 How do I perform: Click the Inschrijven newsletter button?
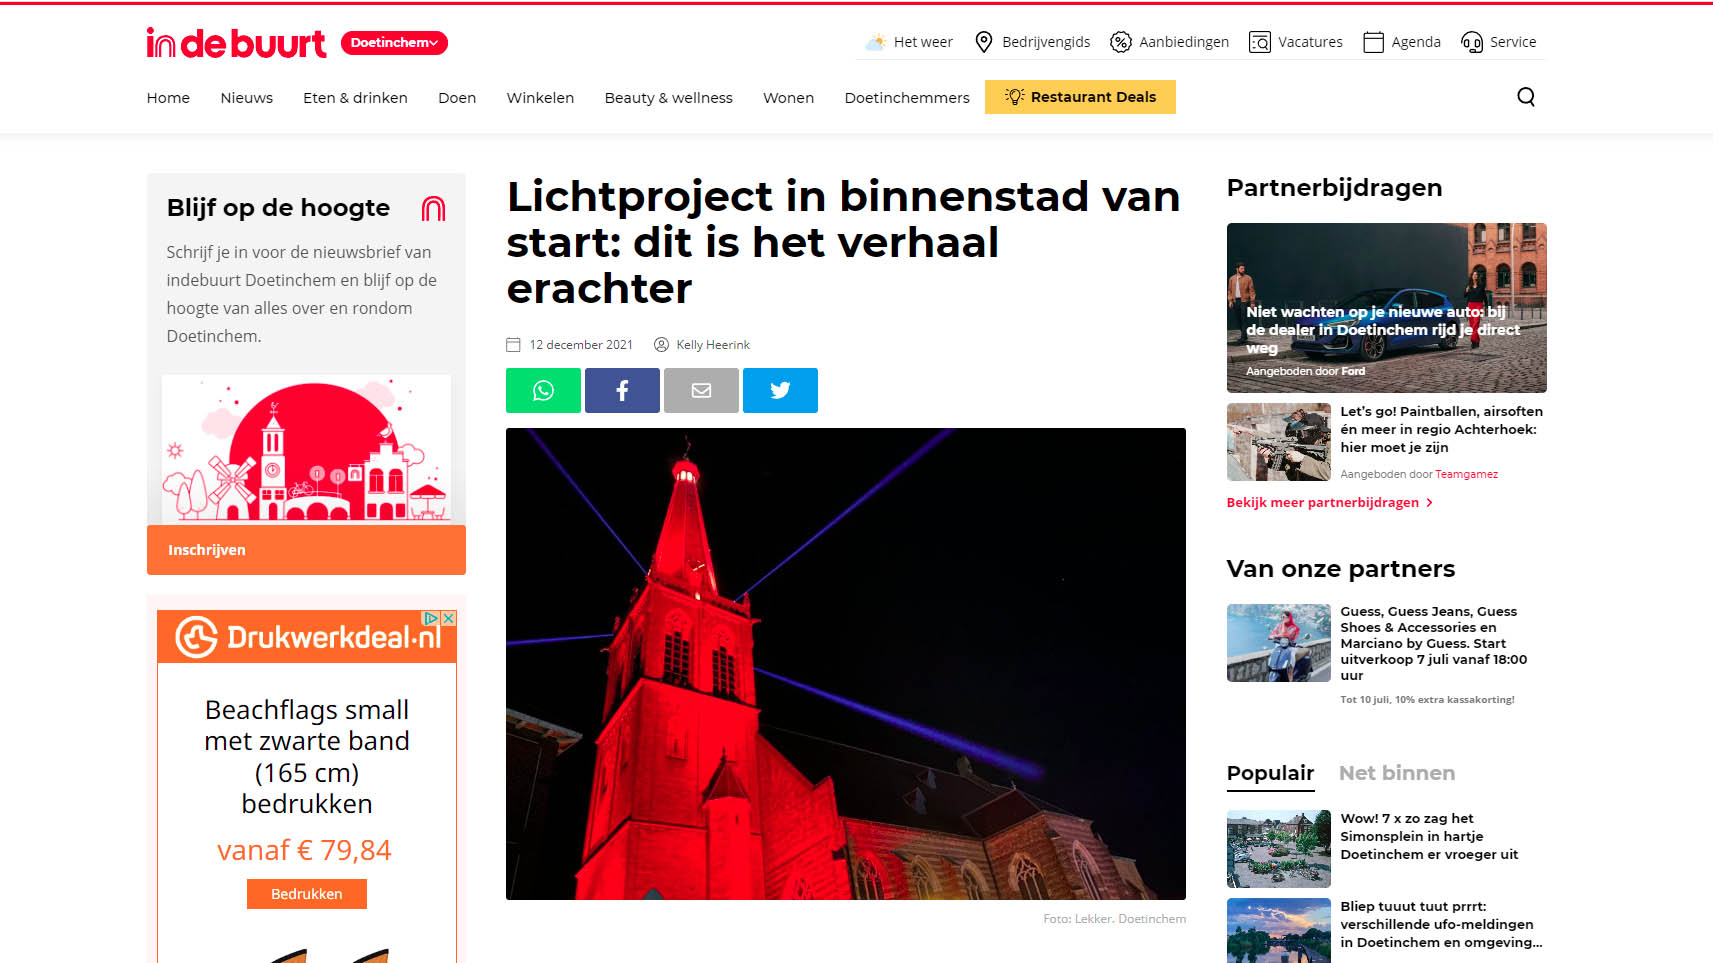(306, 550)
